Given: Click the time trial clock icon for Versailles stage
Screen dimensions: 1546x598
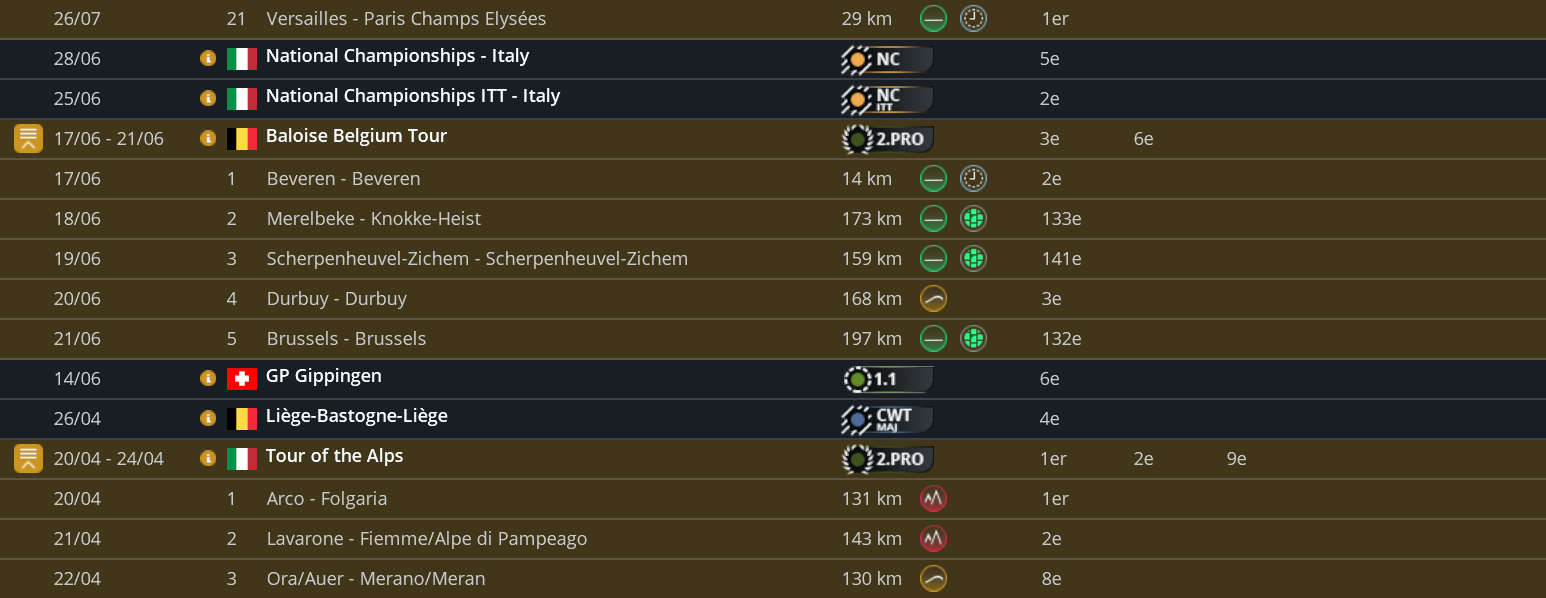Looking at the screenshot, I should click(x=973, y=19).
